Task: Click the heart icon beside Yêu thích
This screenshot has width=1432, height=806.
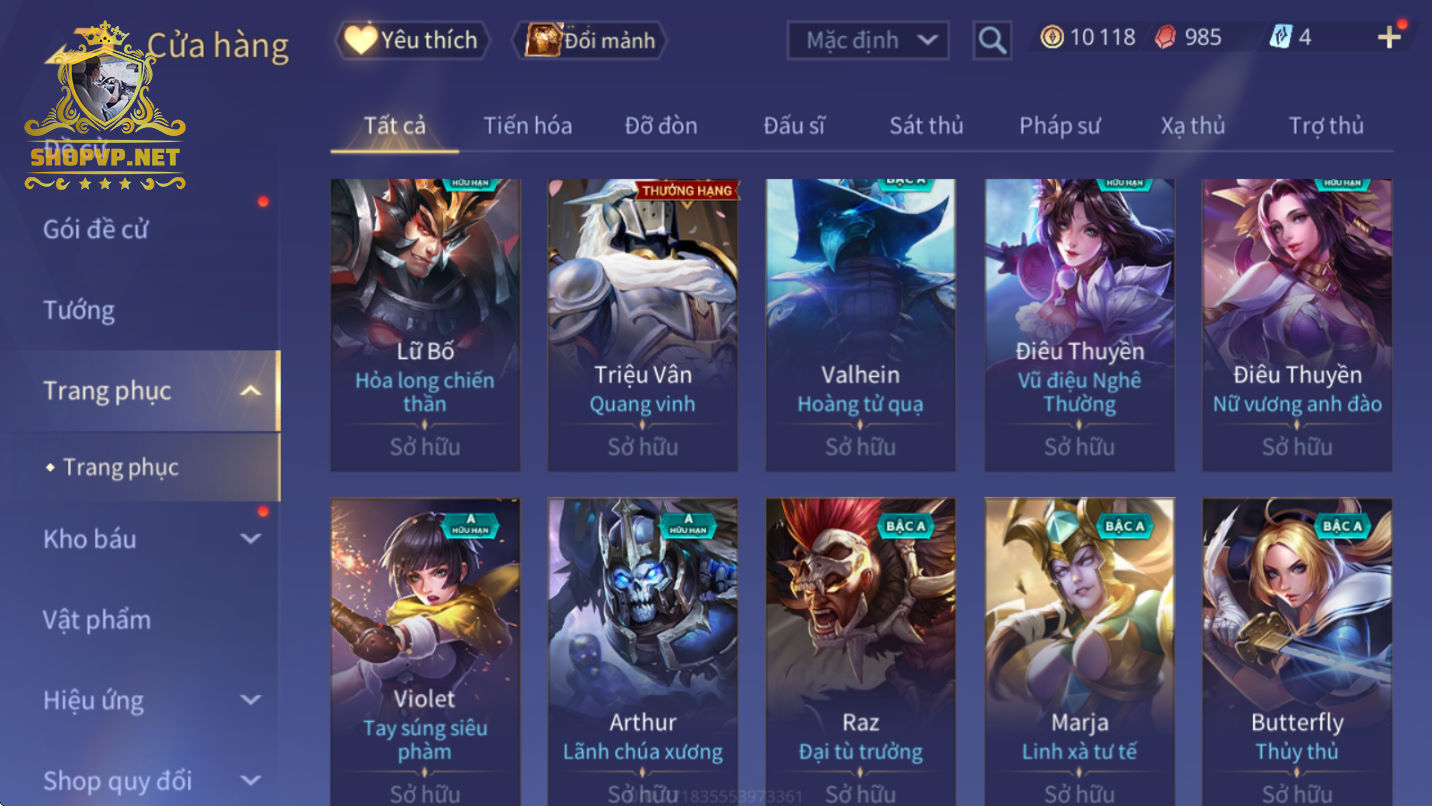Action: tap(360, 40)
